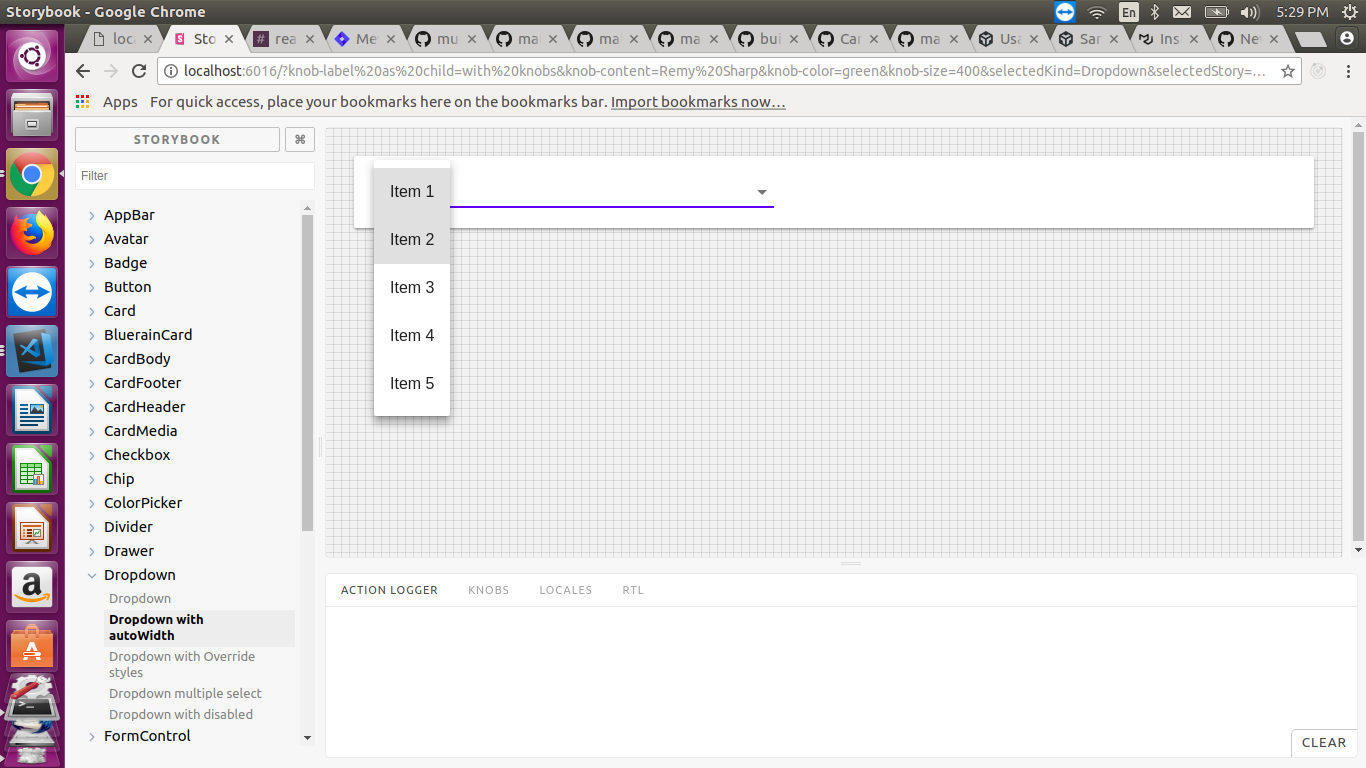Click the browser page reload icon

(x=139, y=71)
